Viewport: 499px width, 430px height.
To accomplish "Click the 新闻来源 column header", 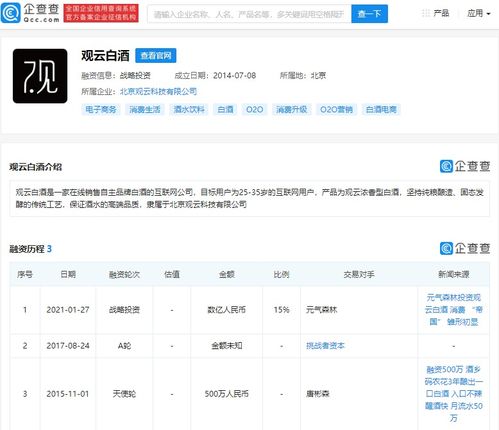I will pyautogui.click(x=454, y=275).
